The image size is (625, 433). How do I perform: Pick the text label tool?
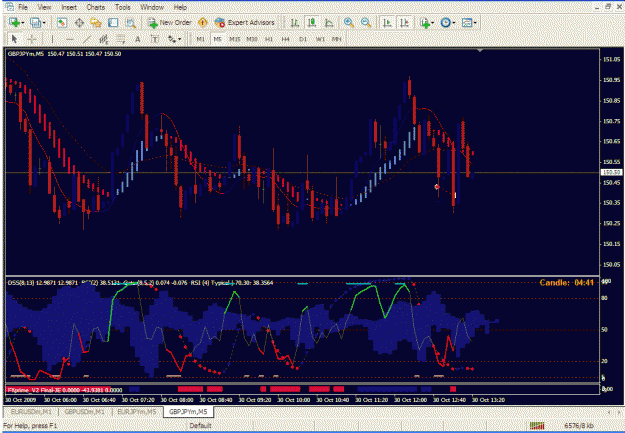click(138, 39)
